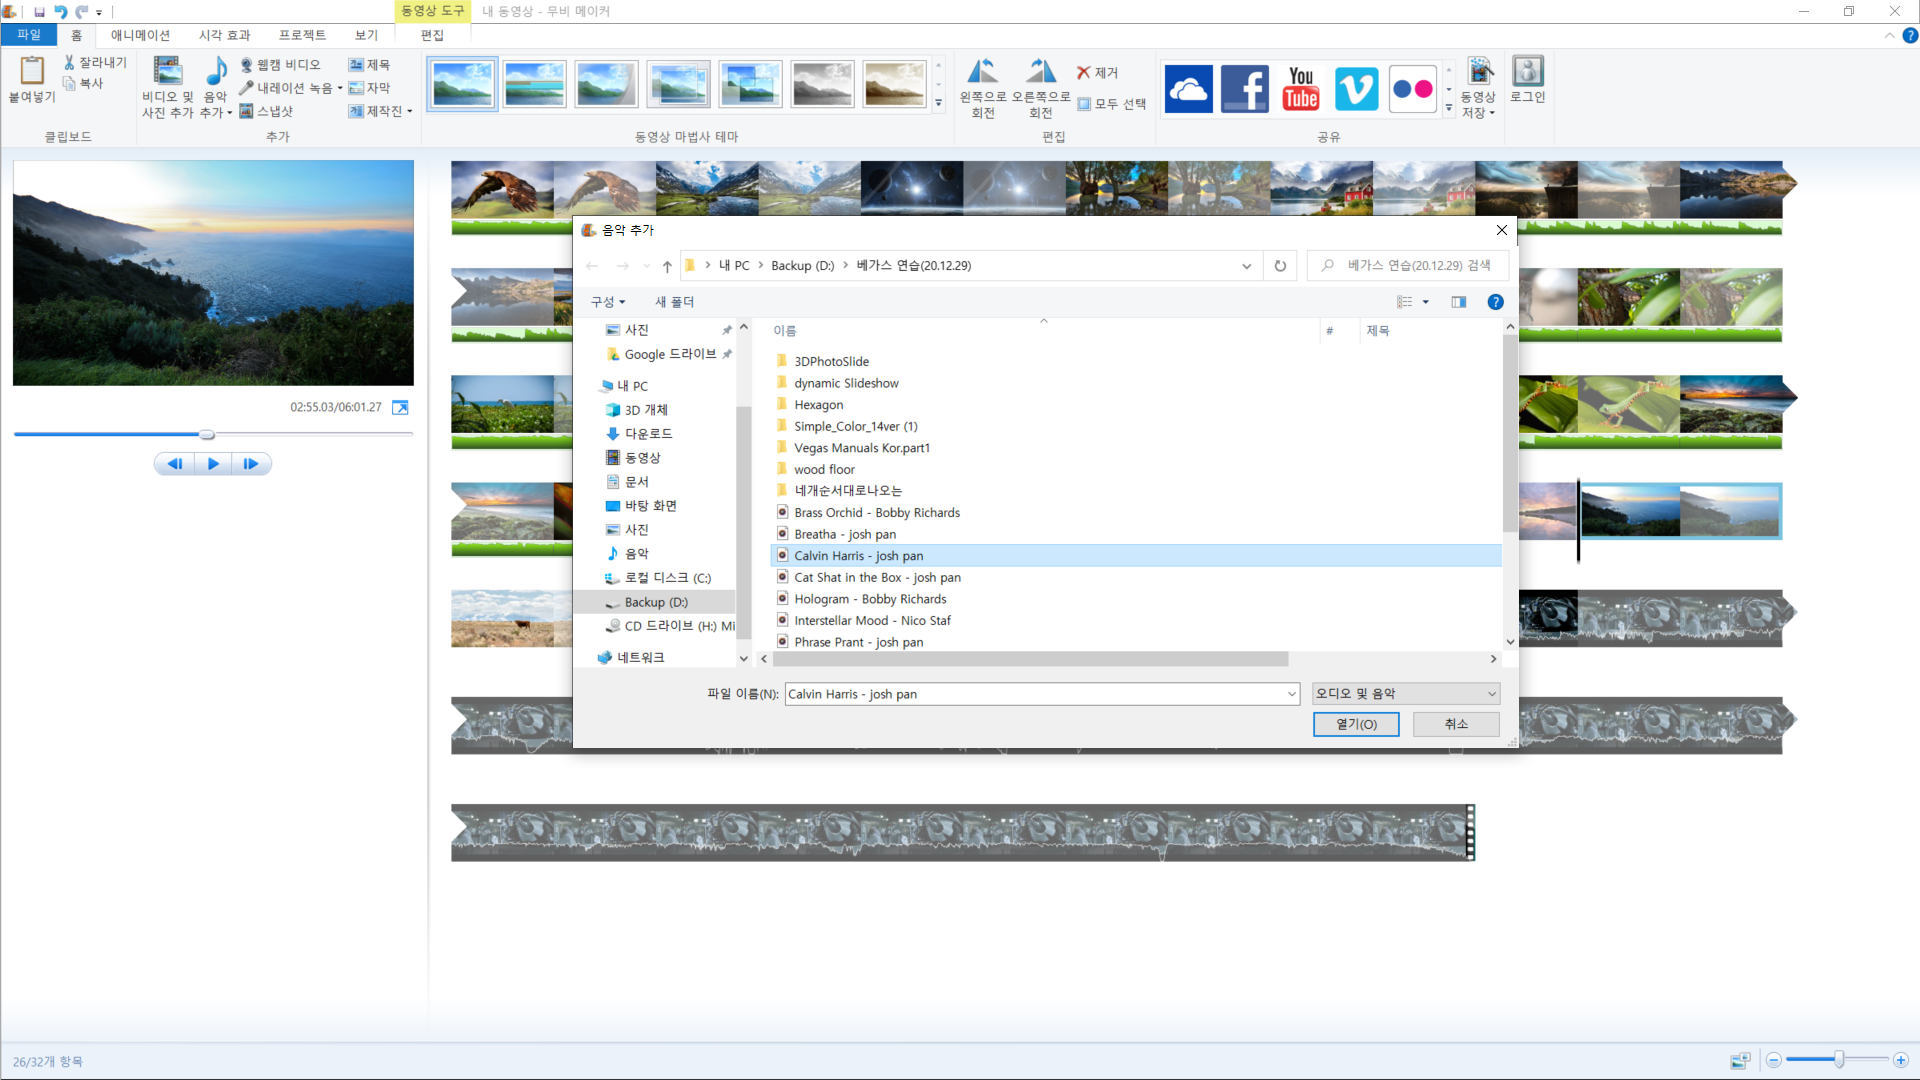This screenshot has width=1920, height=1080.
Task: Click the rotate left icon
Action: click(982, 72)
